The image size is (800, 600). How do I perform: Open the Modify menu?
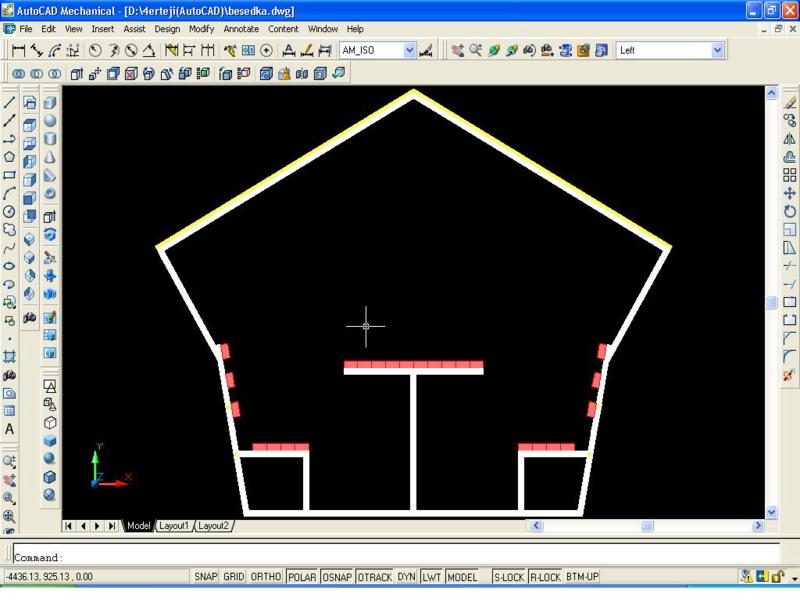(x=201, y=29)
